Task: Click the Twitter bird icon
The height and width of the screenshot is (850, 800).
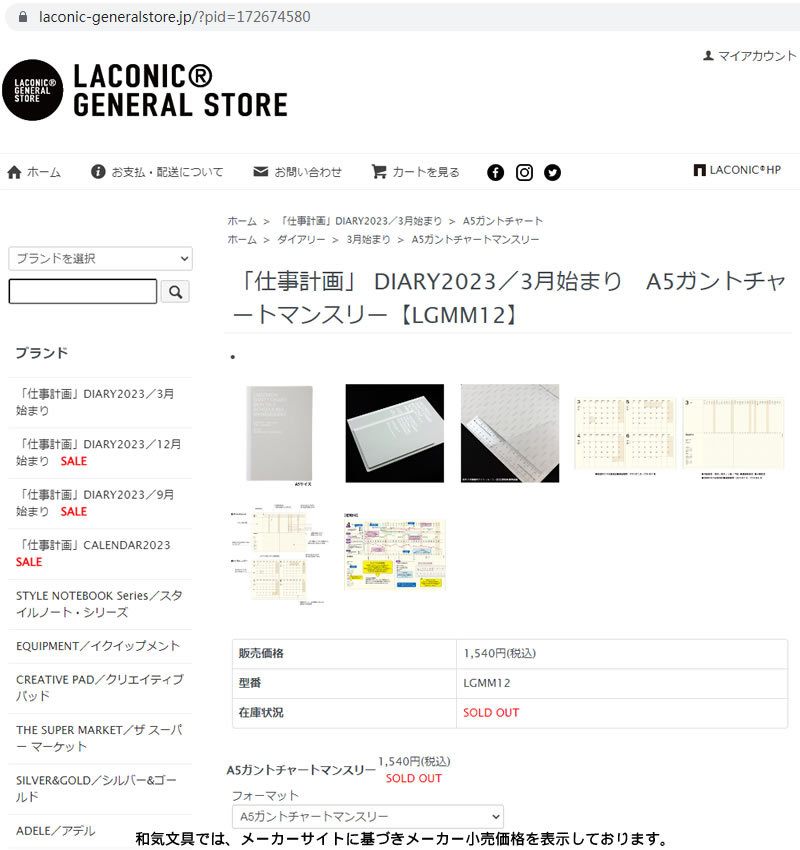Action: (x=552, y=172)
